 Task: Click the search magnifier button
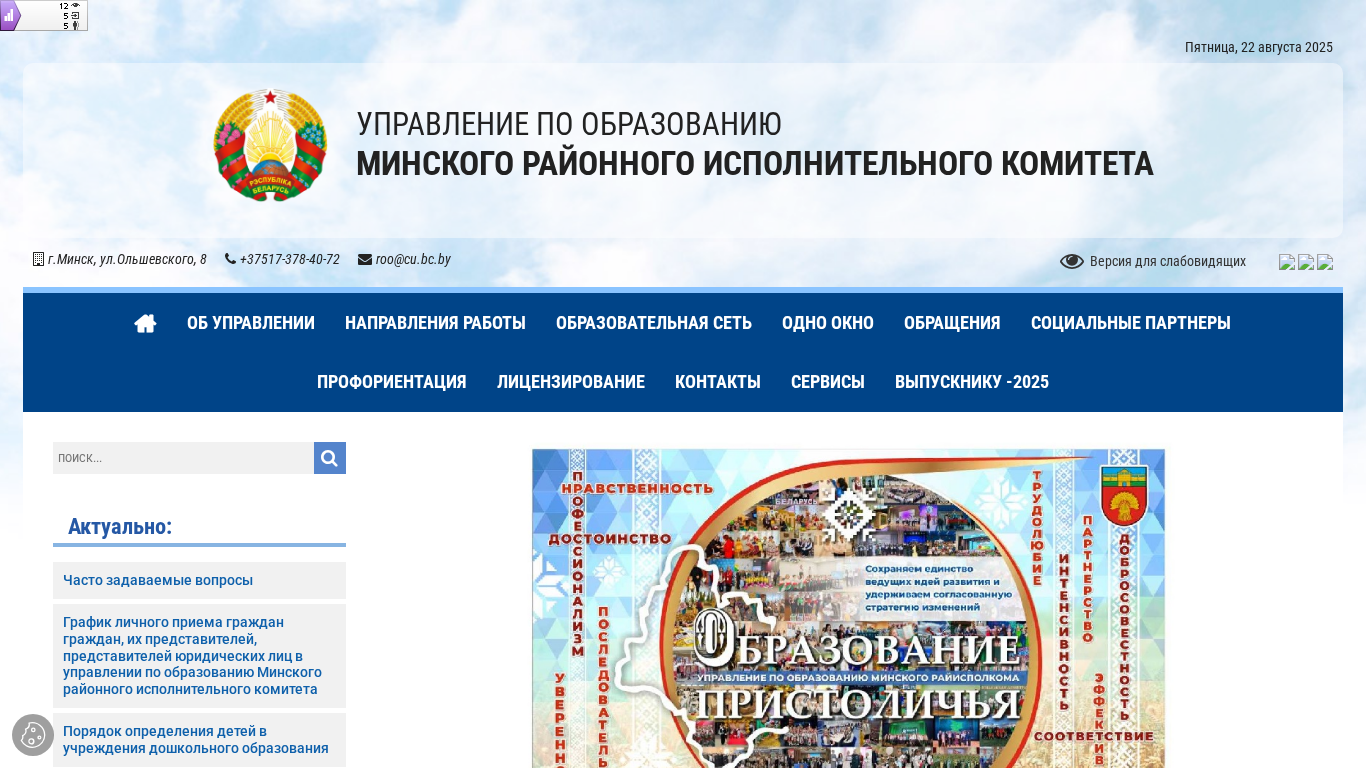(330, 458)
